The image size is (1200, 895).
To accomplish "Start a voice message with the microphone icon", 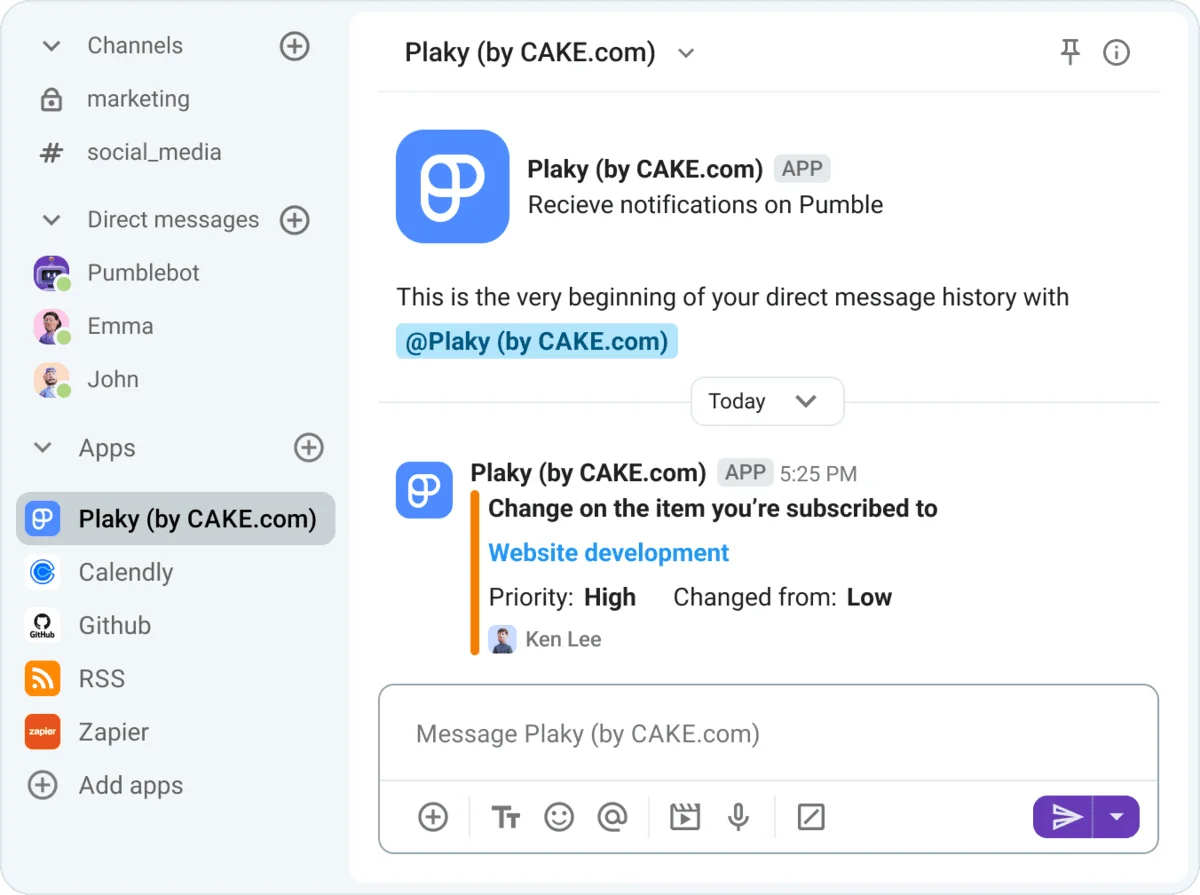I will pyautogui.click(x=738, y=817).
